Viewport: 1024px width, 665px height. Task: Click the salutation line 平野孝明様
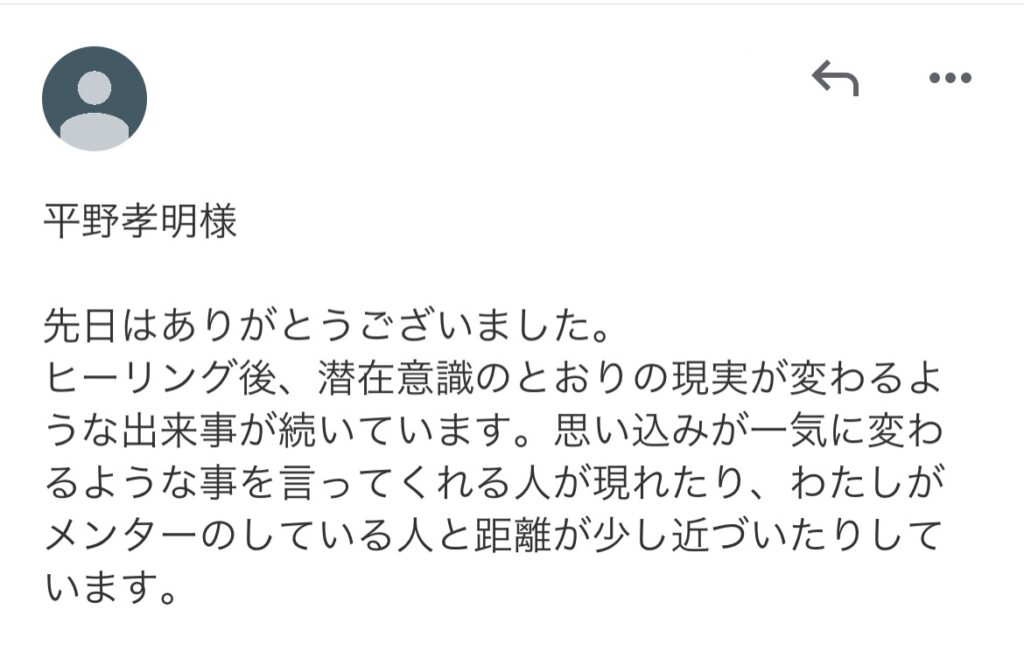tap(140, 221)
